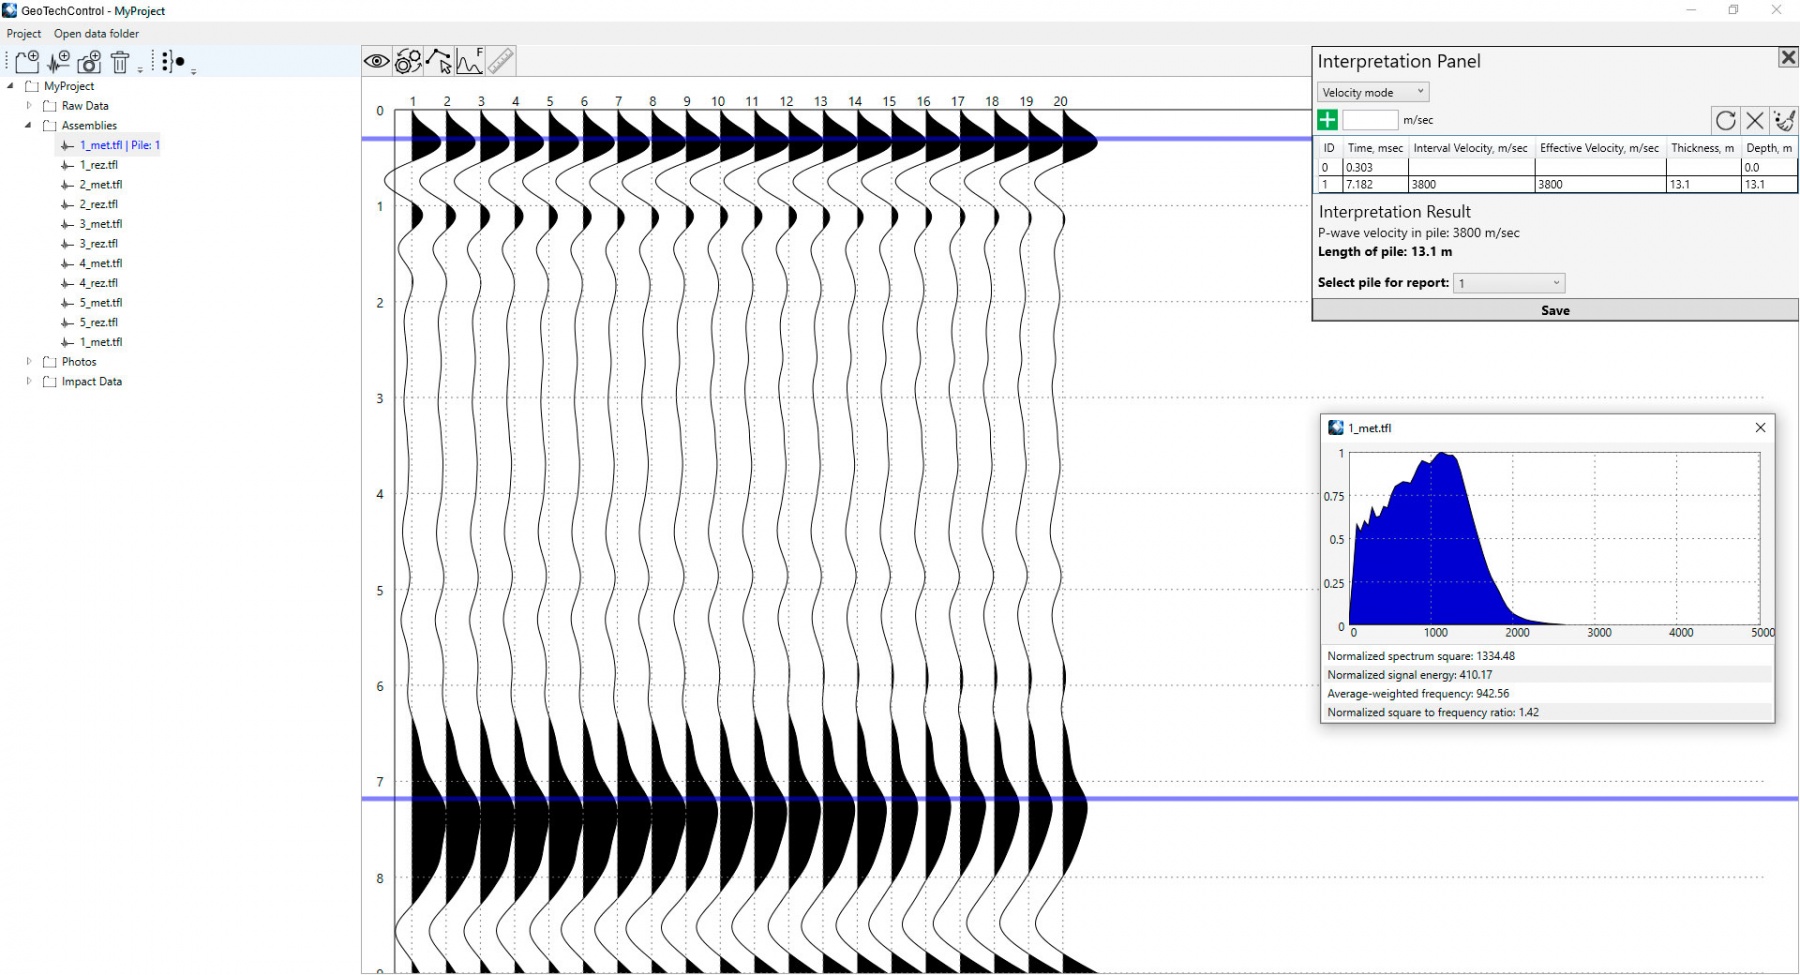Select the polyline picking cursor tool
The image size is (1800, 975).
pyautogui.click(x=438, y=61)
